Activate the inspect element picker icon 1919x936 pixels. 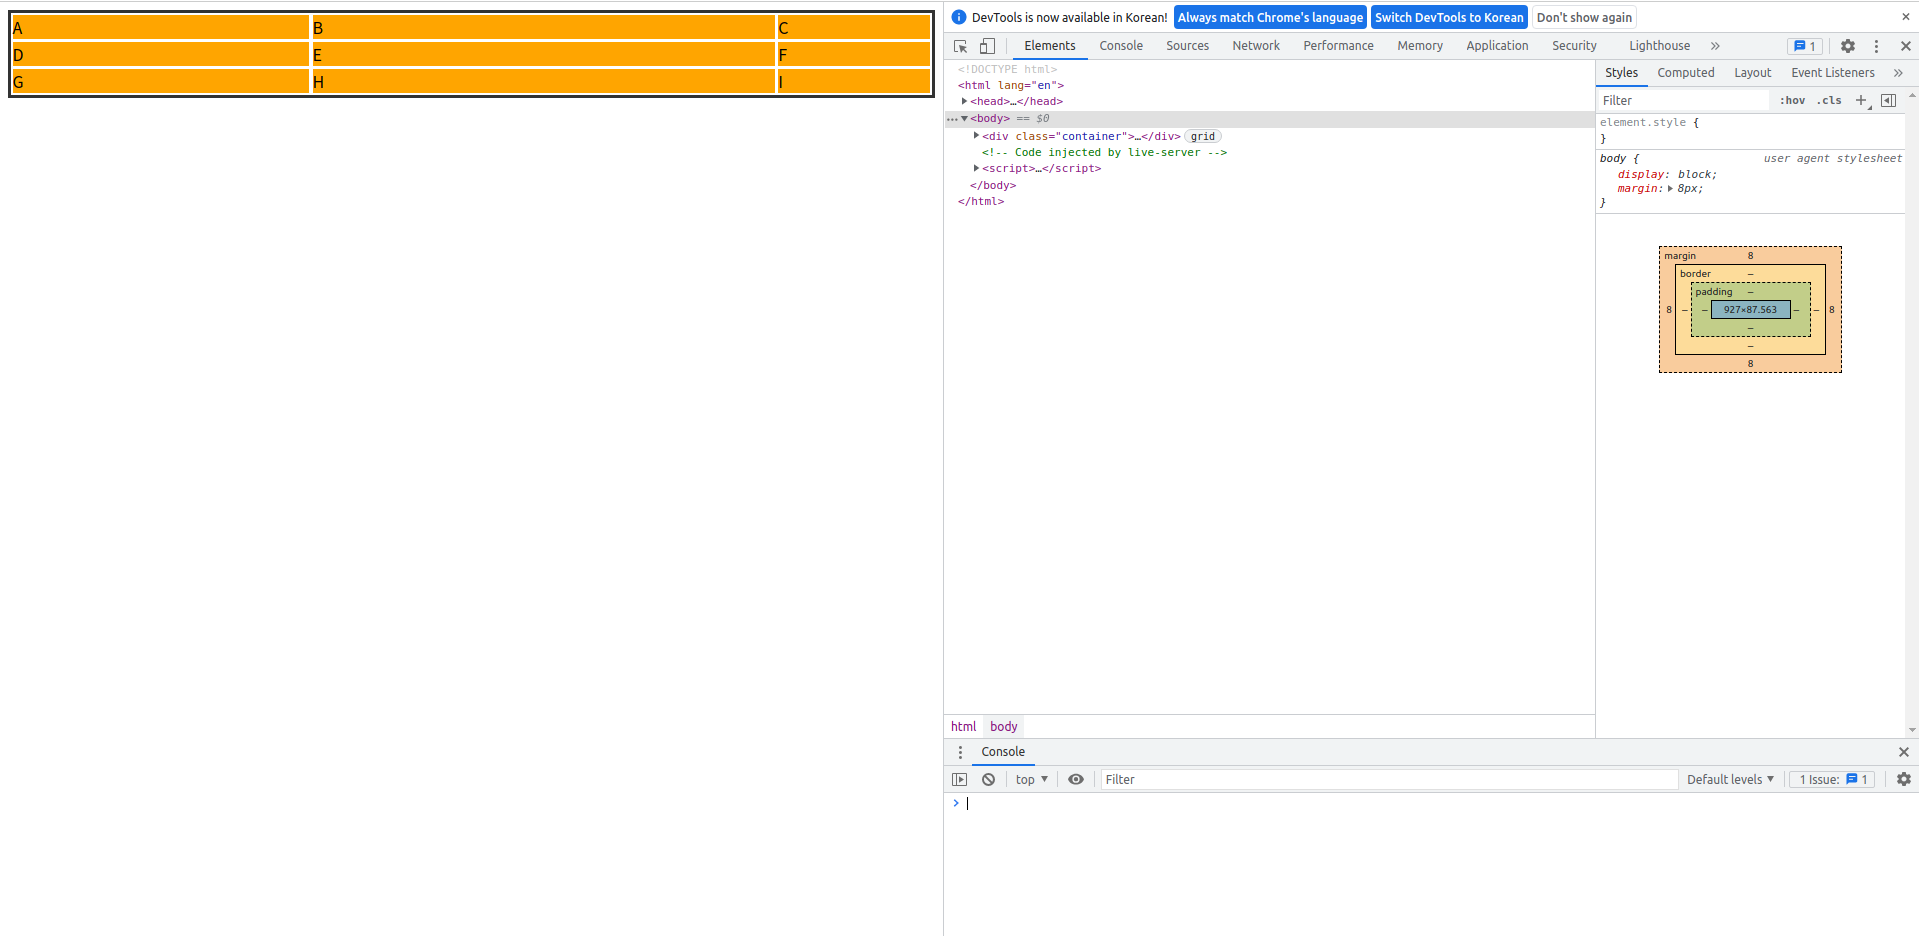coord(960,46)
